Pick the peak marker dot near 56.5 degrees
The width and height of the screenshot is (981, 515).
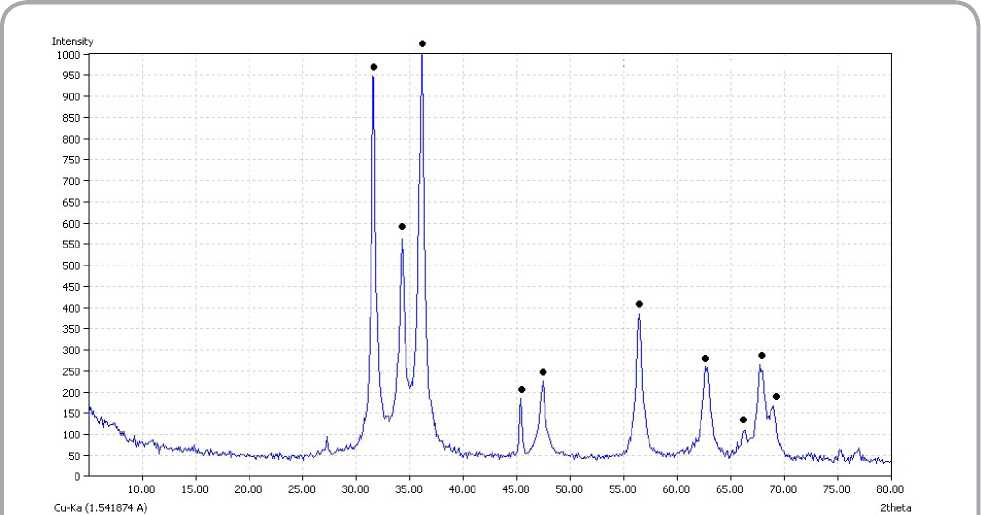pyautogui.click(x=639, y=304)
